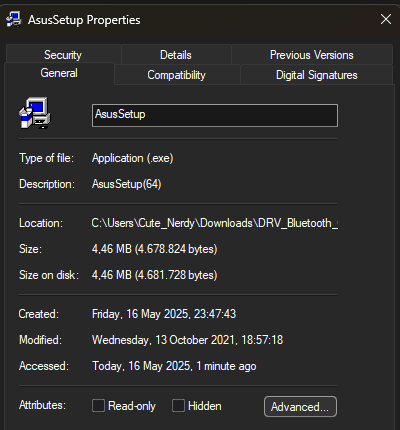Screen dimensions: 400x430
Task: Click the size value '4,46 MB (4.678.824 bytes)'
Action: (x=155, y=249)
